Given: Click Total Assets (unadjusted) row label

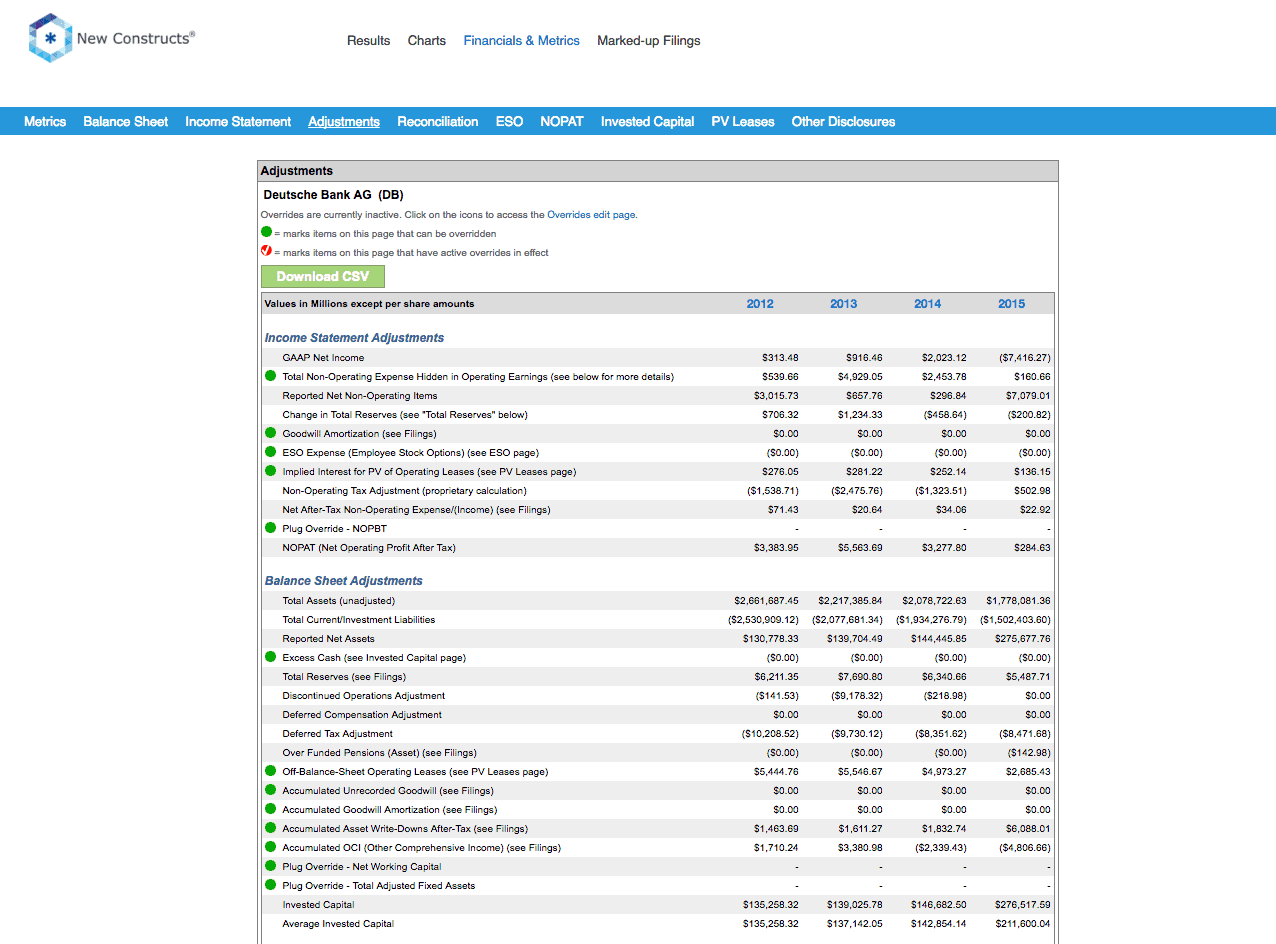Looking at the screenshot, I should [x=338, y=600].
